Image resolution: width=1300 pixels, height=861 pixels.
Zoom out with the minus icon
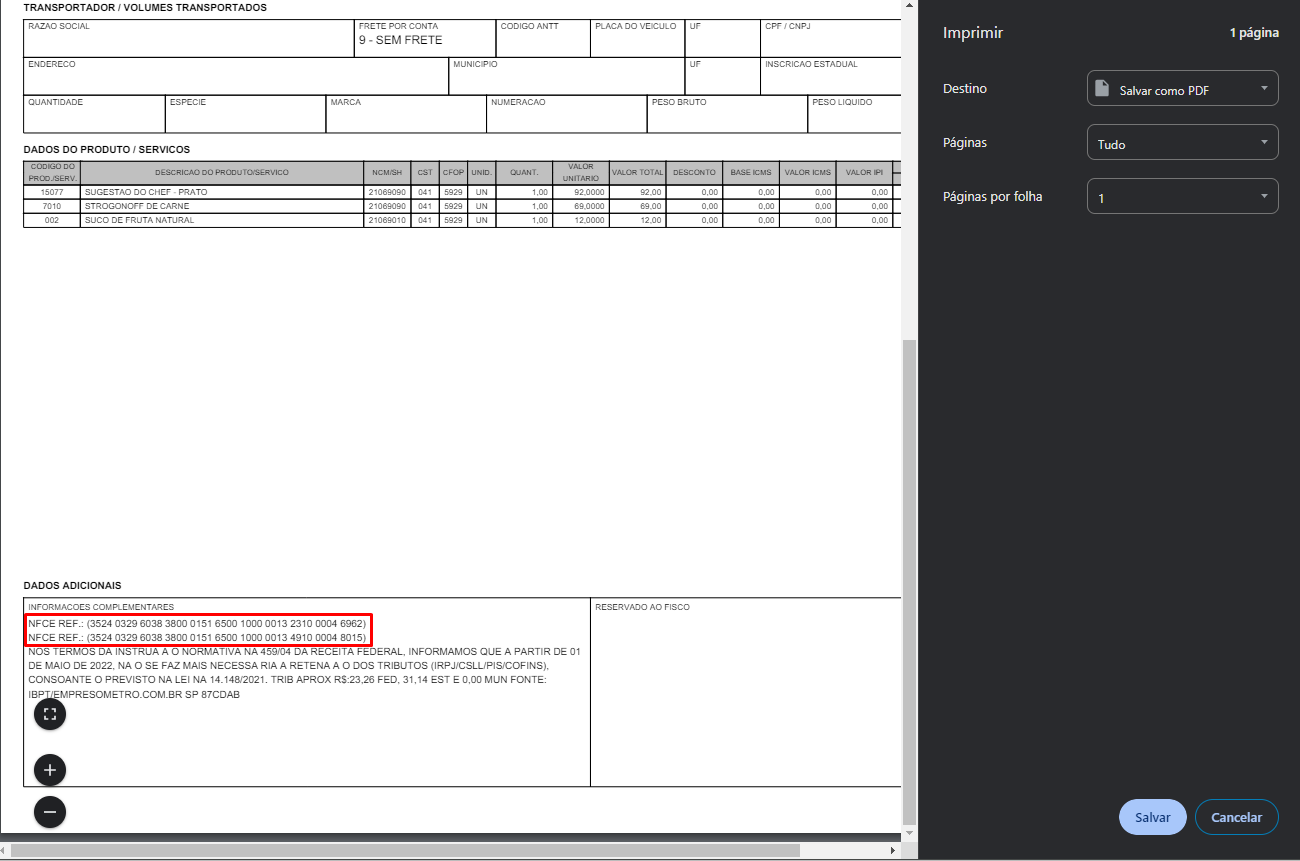[x=50, y=812]
